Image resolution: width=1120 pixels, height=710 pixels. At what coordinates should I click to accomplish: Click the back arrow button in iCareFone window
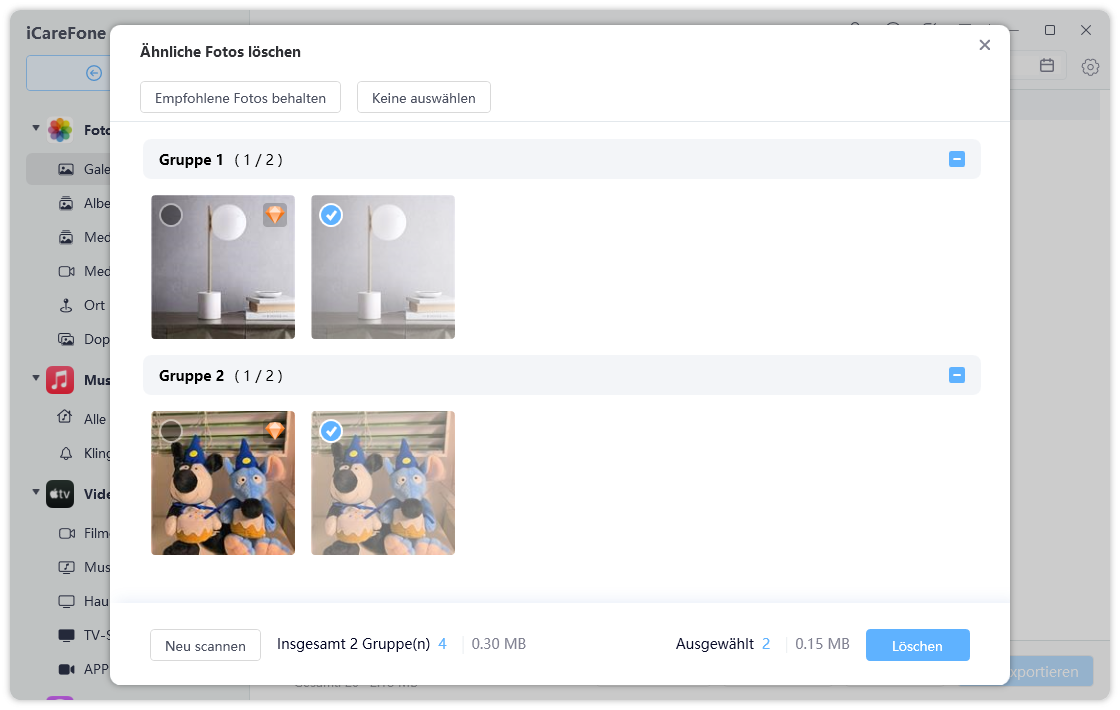[x=94, y=73]
